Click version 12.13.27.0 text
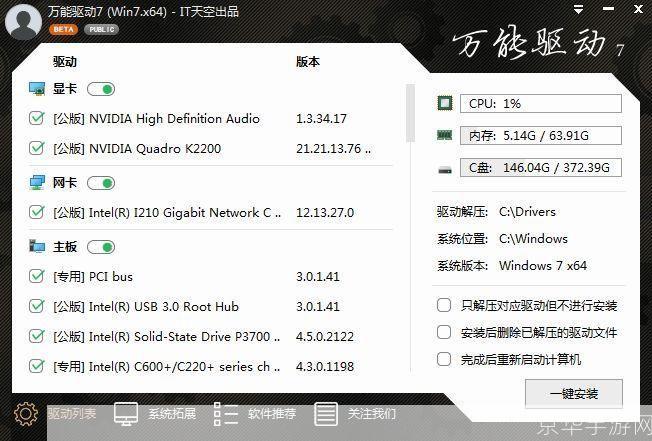 coord(325,212)
